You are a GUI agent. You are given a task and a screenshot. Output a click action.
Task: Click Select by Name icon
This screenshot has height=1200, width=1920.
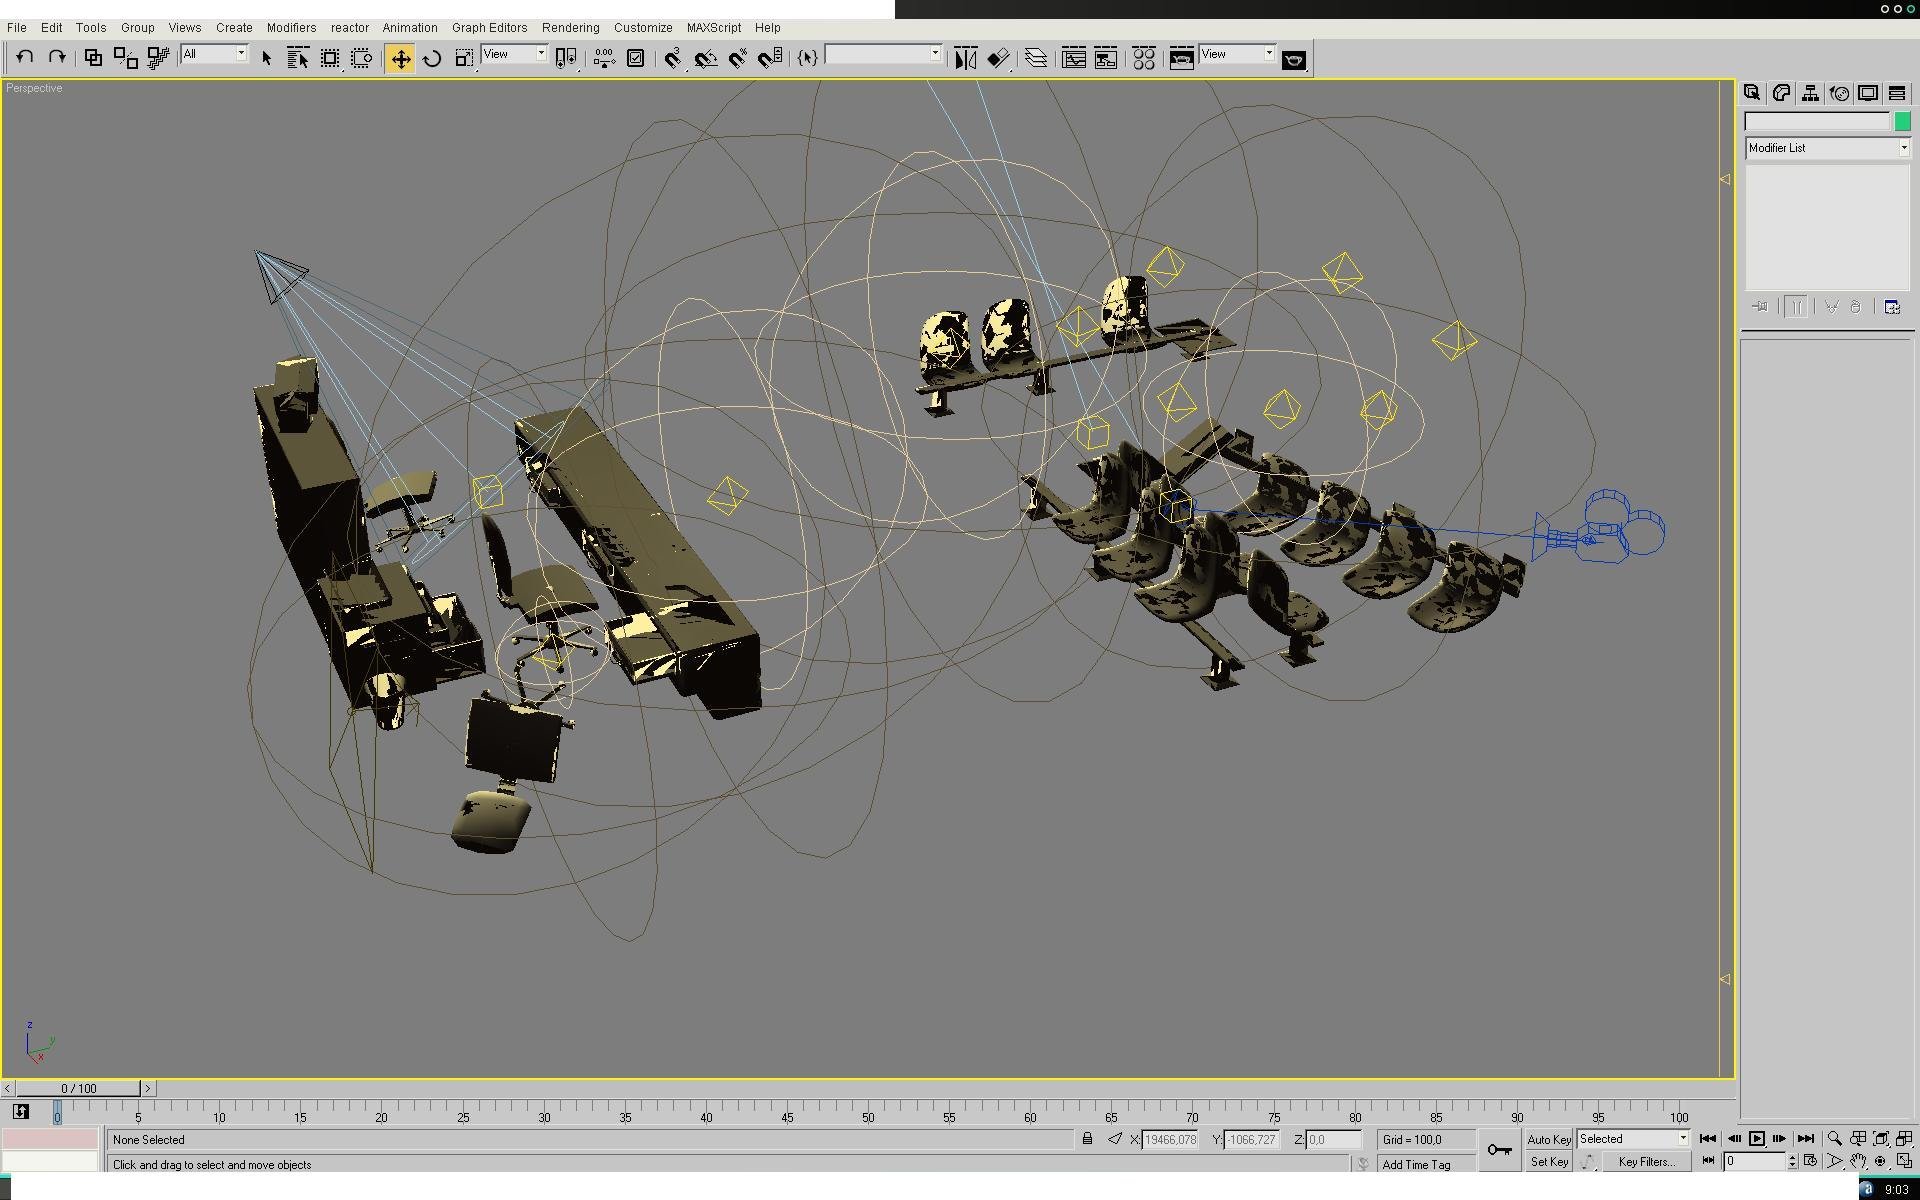[297, 59]
